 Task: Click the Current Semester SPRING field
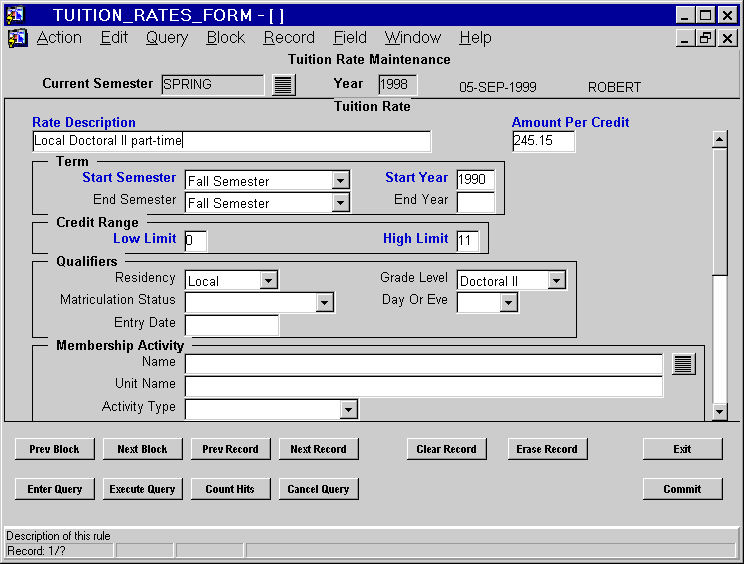pos(212,85)
